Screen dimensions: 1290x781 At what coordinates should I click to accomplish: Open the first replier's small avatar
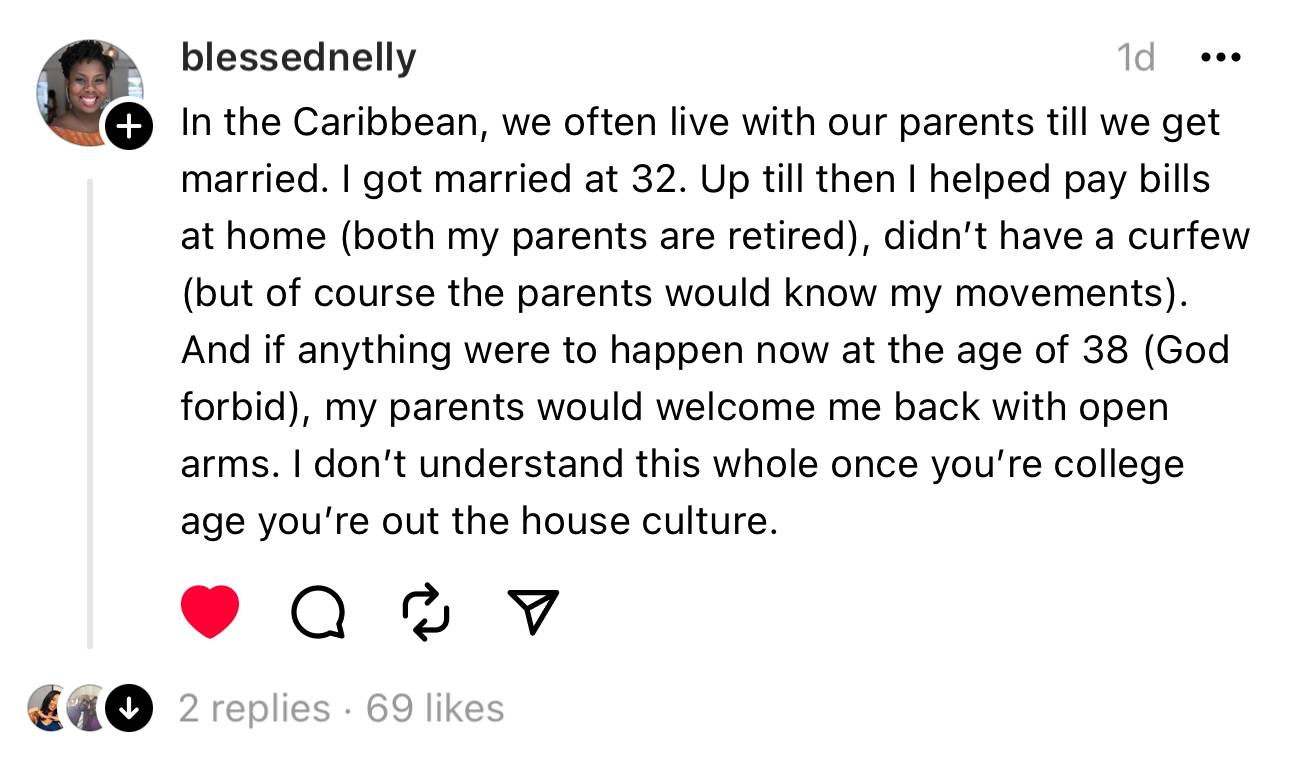48,709
